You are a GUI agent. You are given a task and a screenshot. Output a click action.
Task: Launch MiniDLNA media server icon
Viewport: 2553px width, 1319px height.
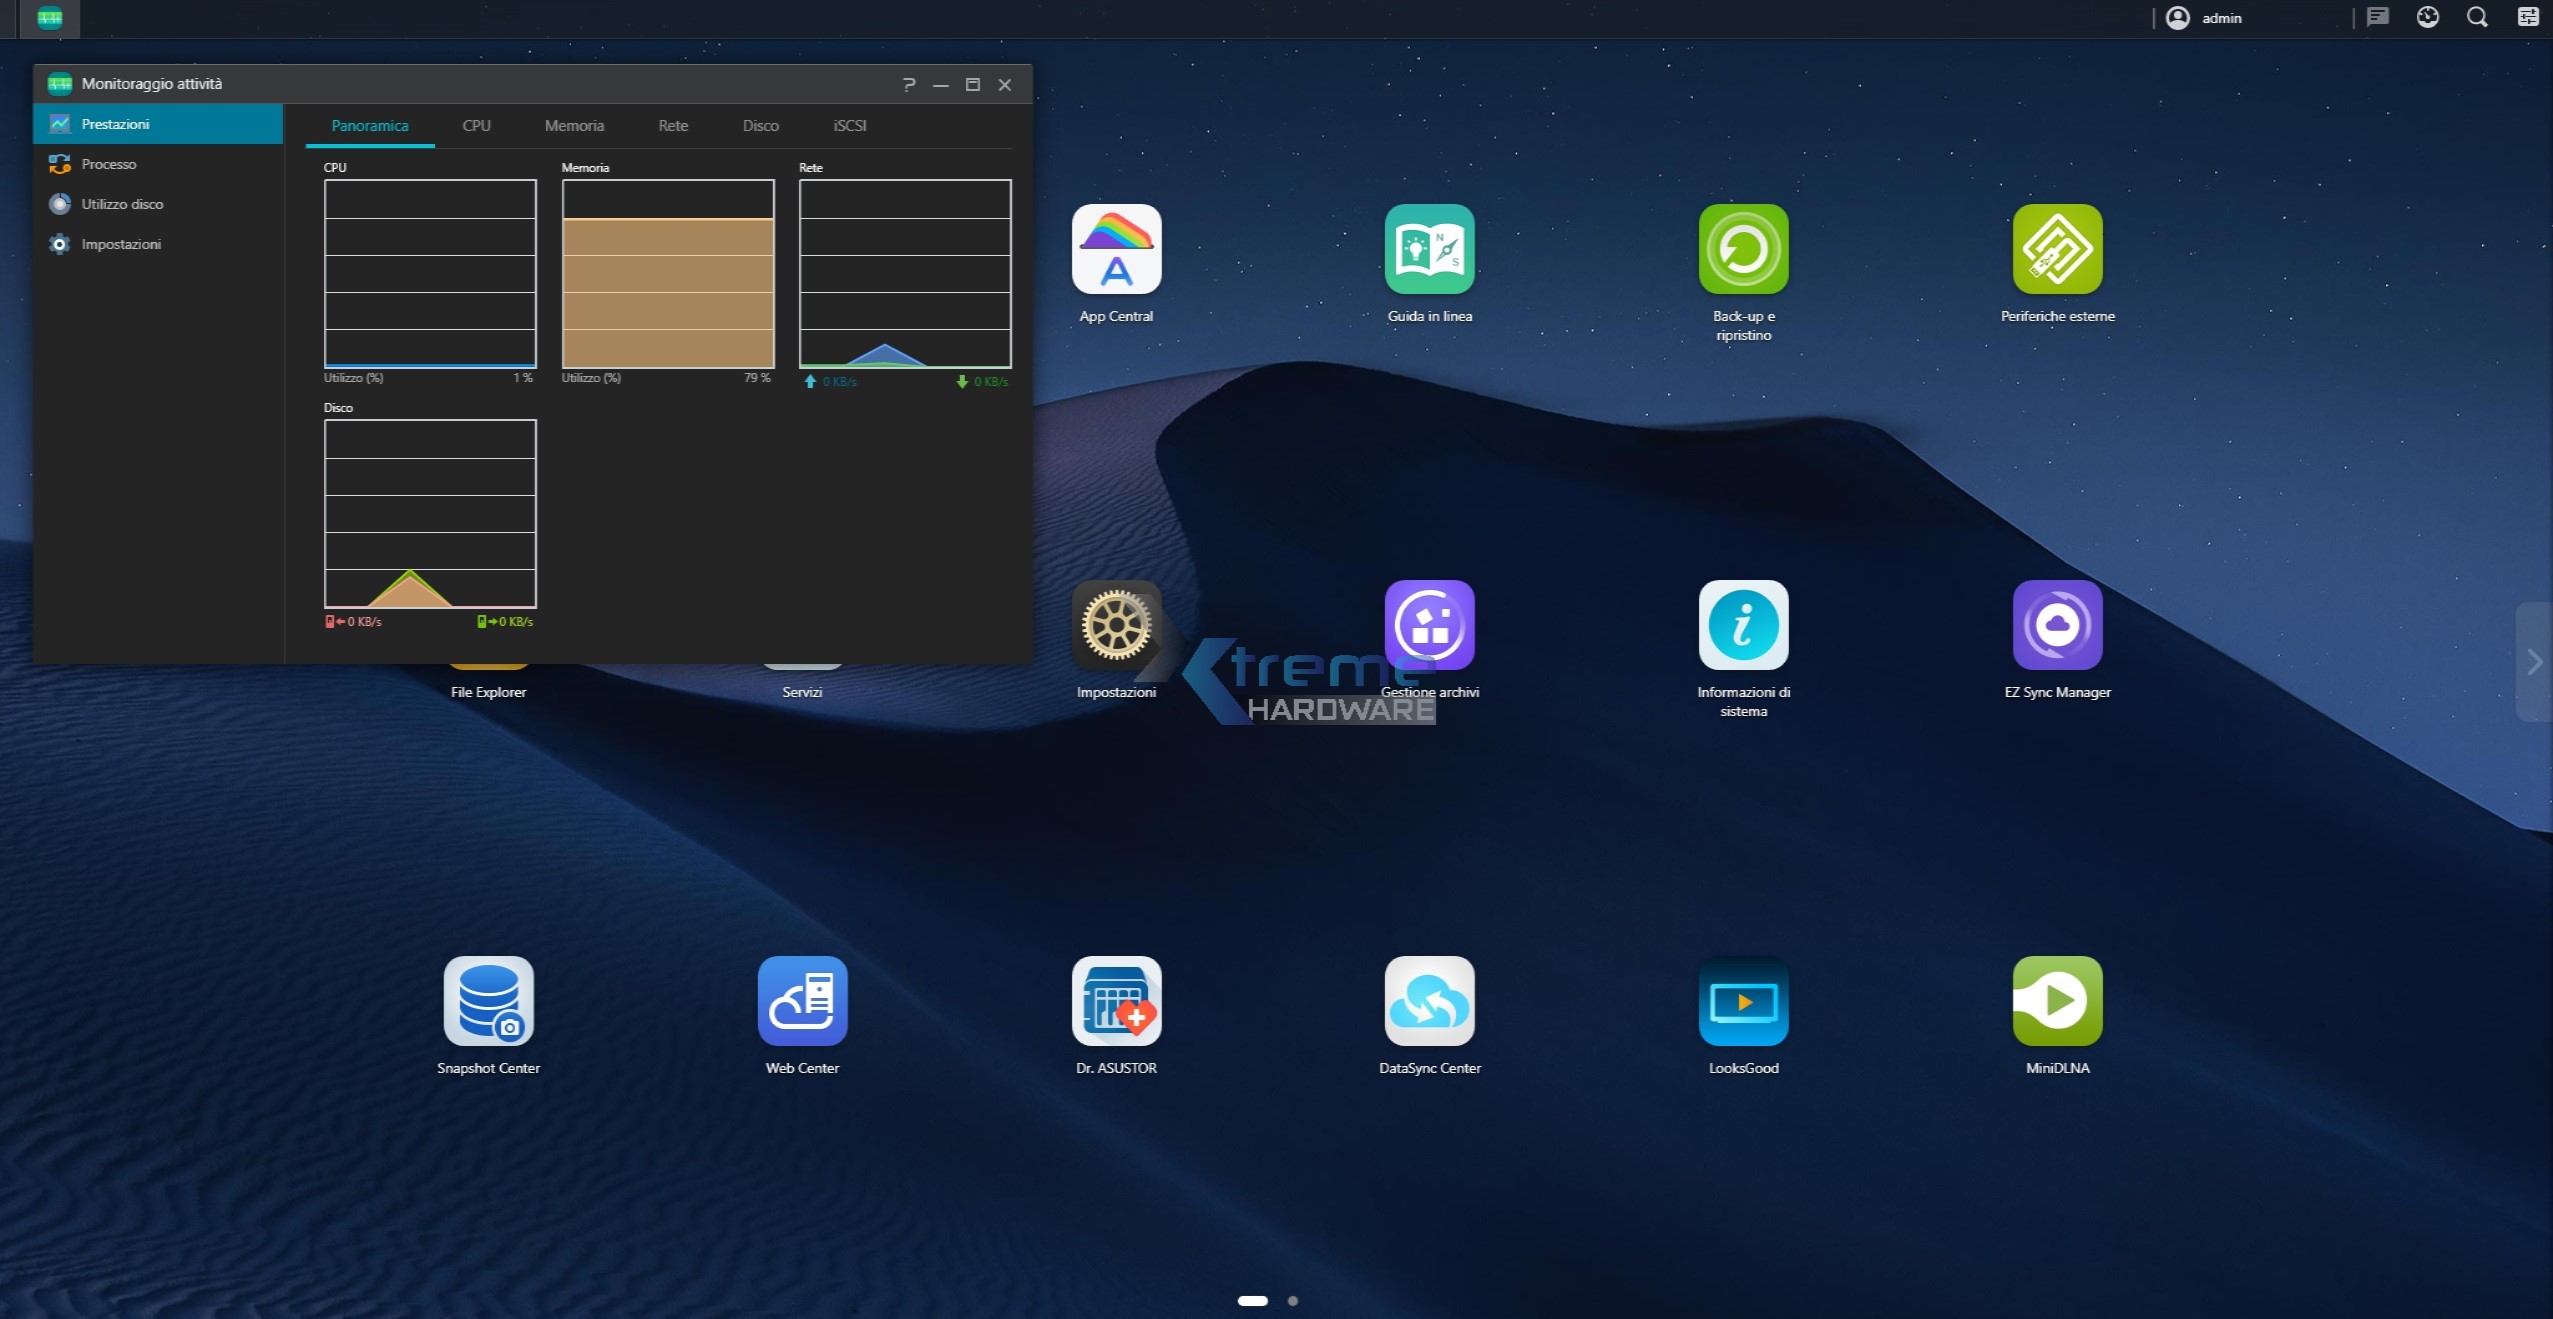point(2057,1002)
